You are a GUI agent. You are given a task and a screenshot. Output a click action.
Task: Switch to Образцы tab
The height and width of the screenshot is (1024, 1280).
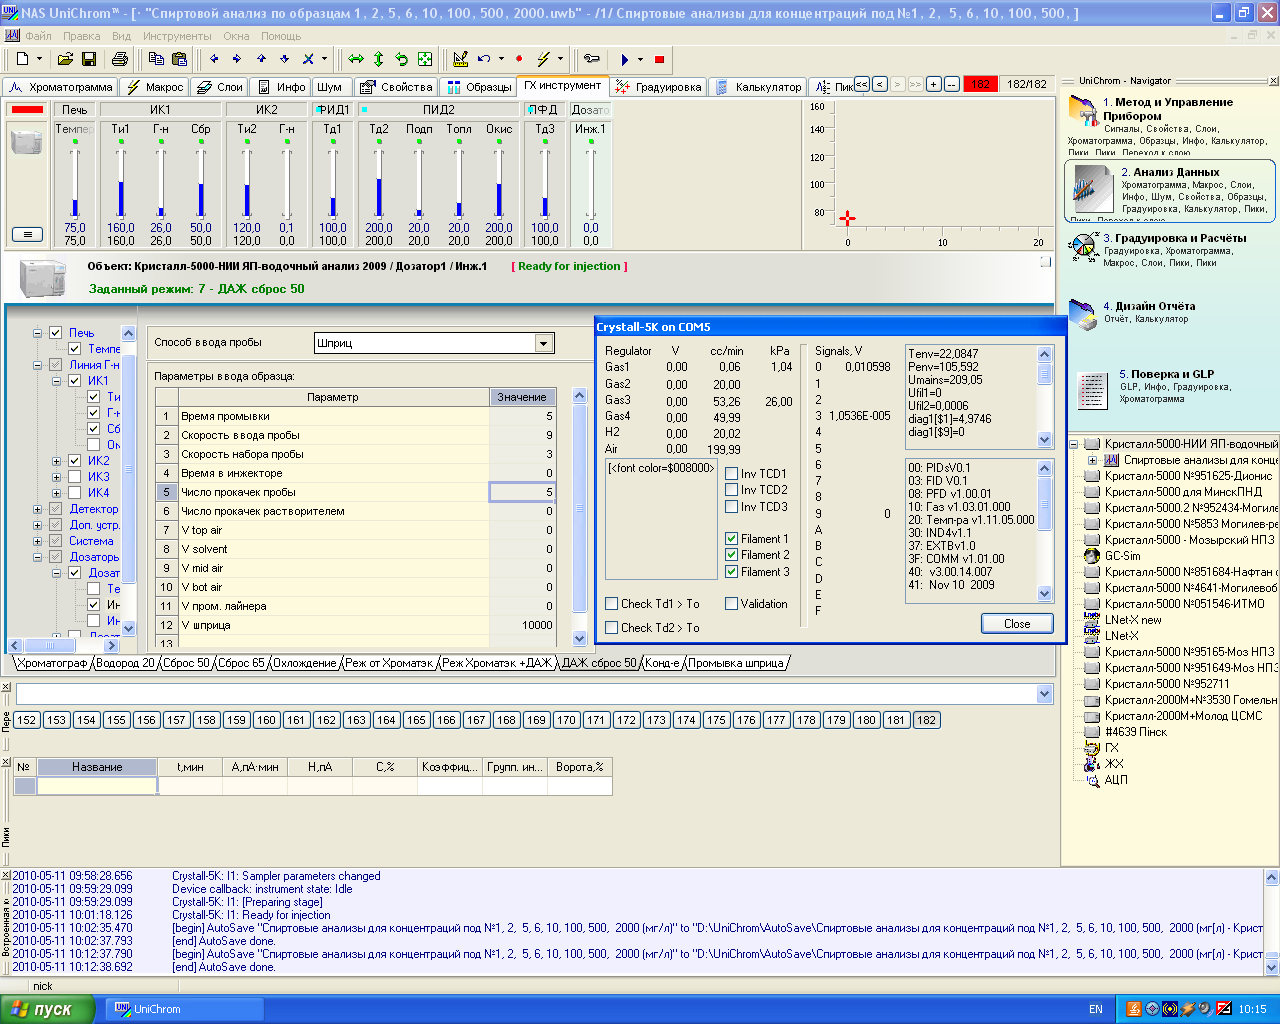click(479, 87)
